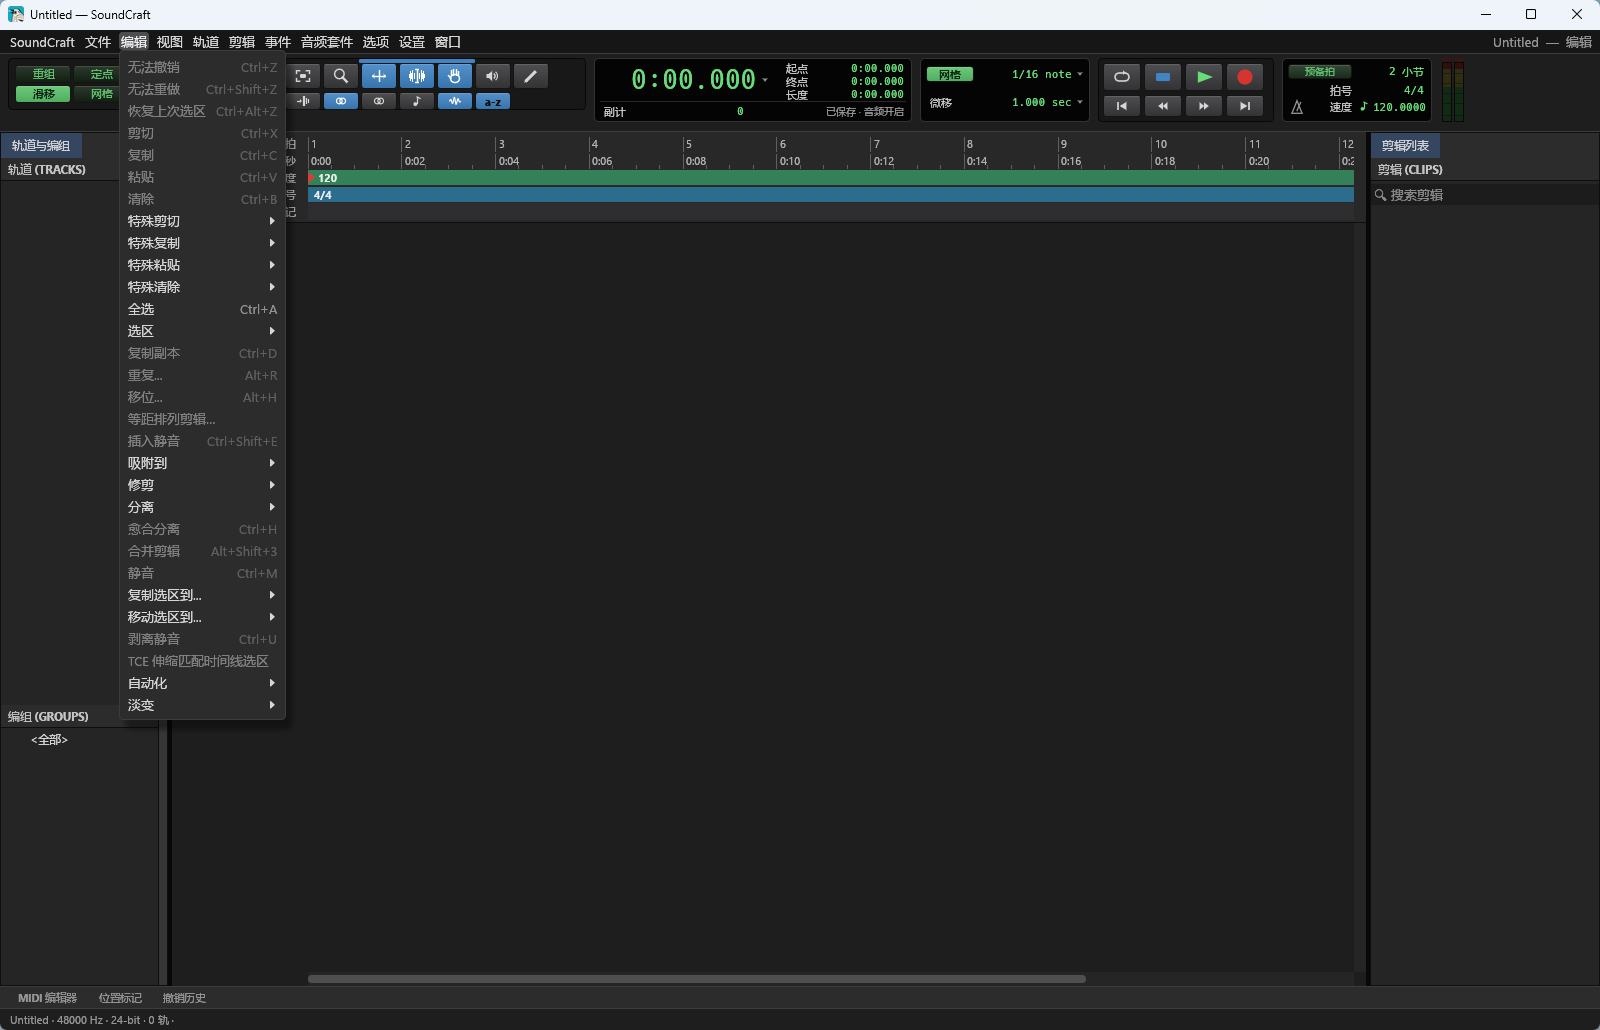Open the 1/16 note grid value dropdown

(x=1047, y=74)
